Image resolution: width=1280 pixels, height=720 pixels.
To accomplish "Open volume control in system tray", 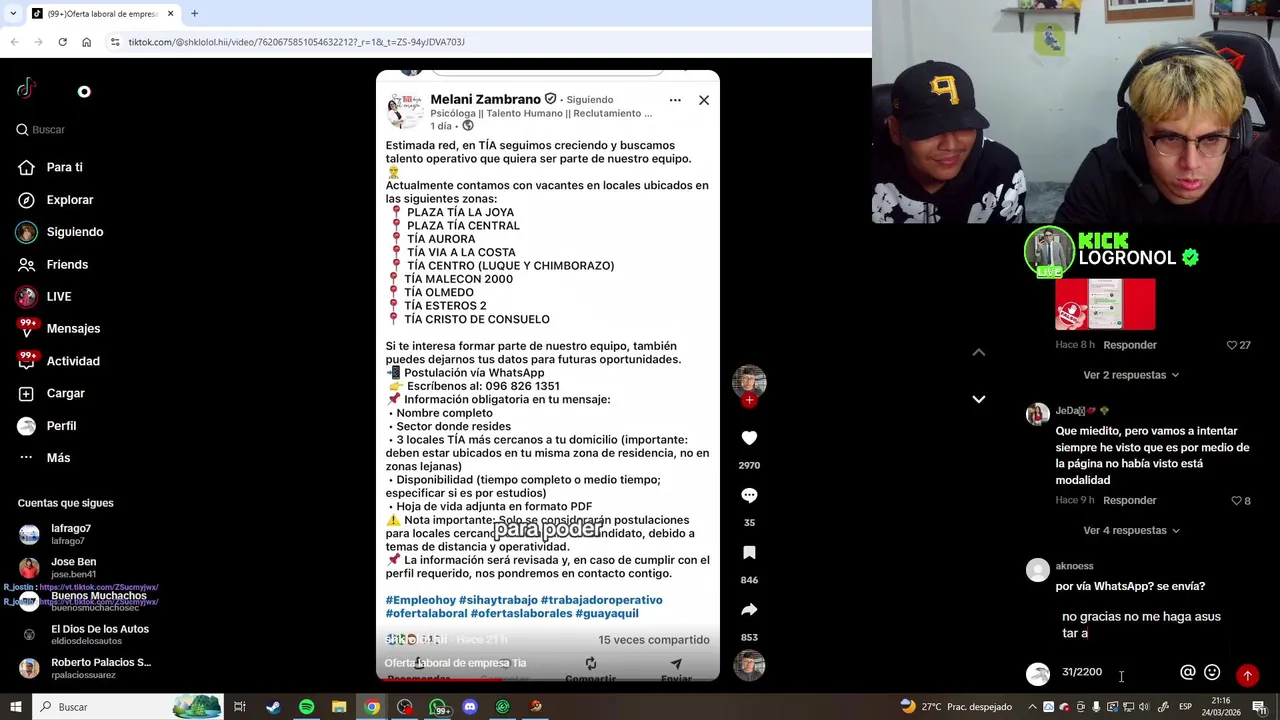I will 1146,707.
